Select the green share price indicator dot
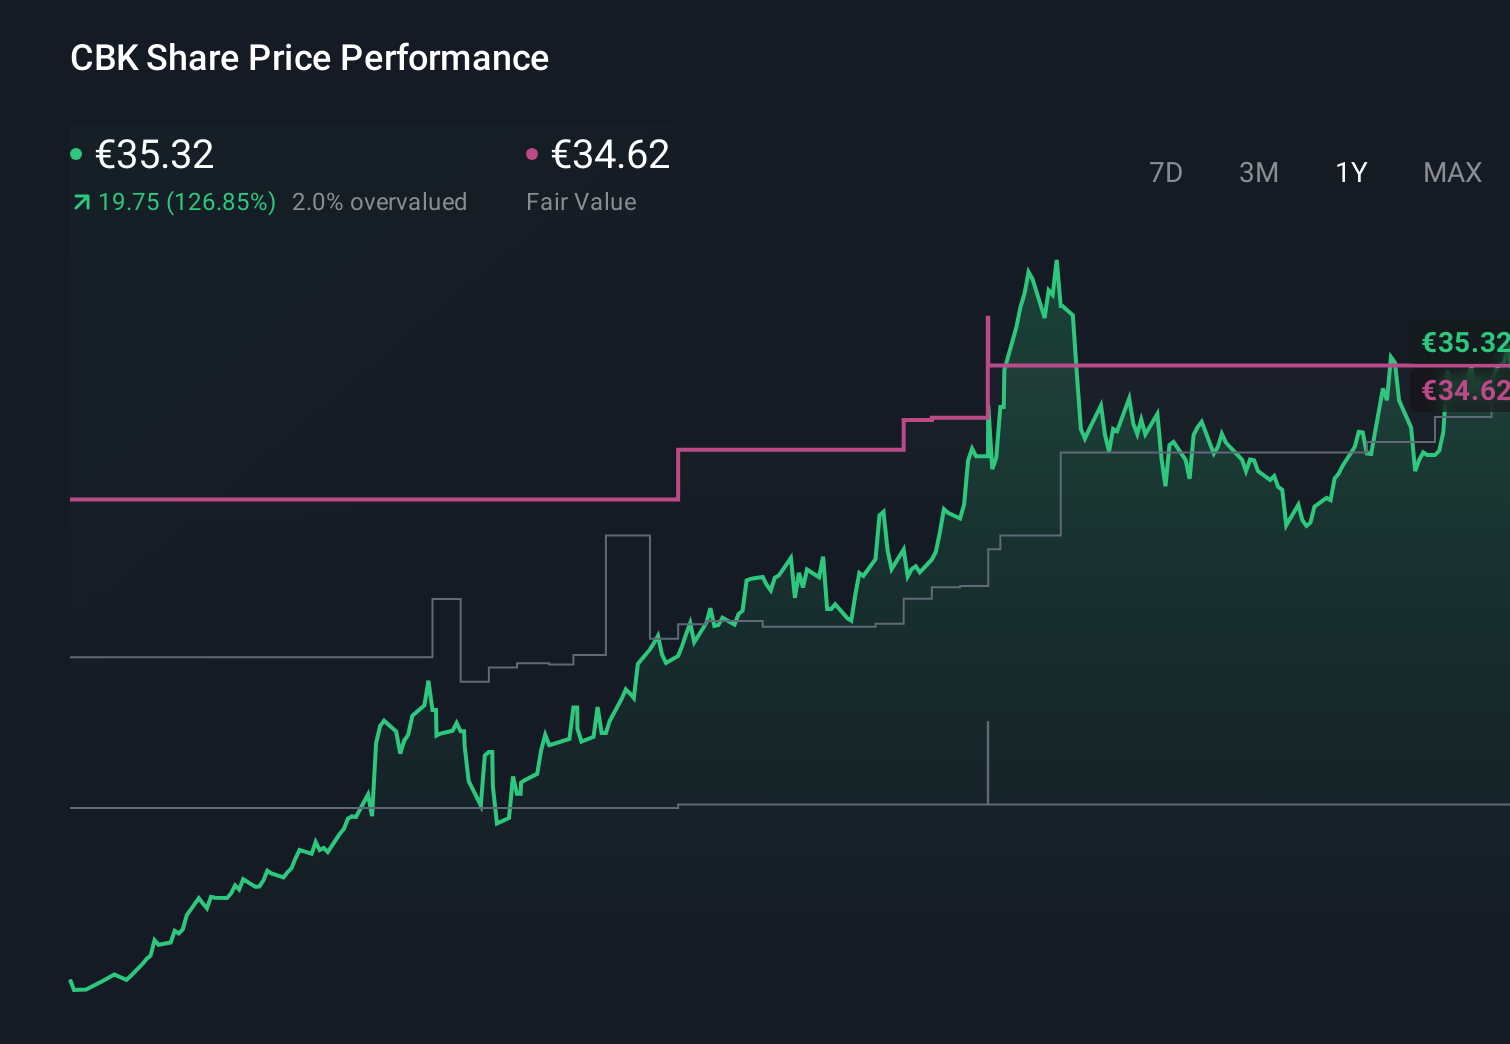 tap(76, 153)
